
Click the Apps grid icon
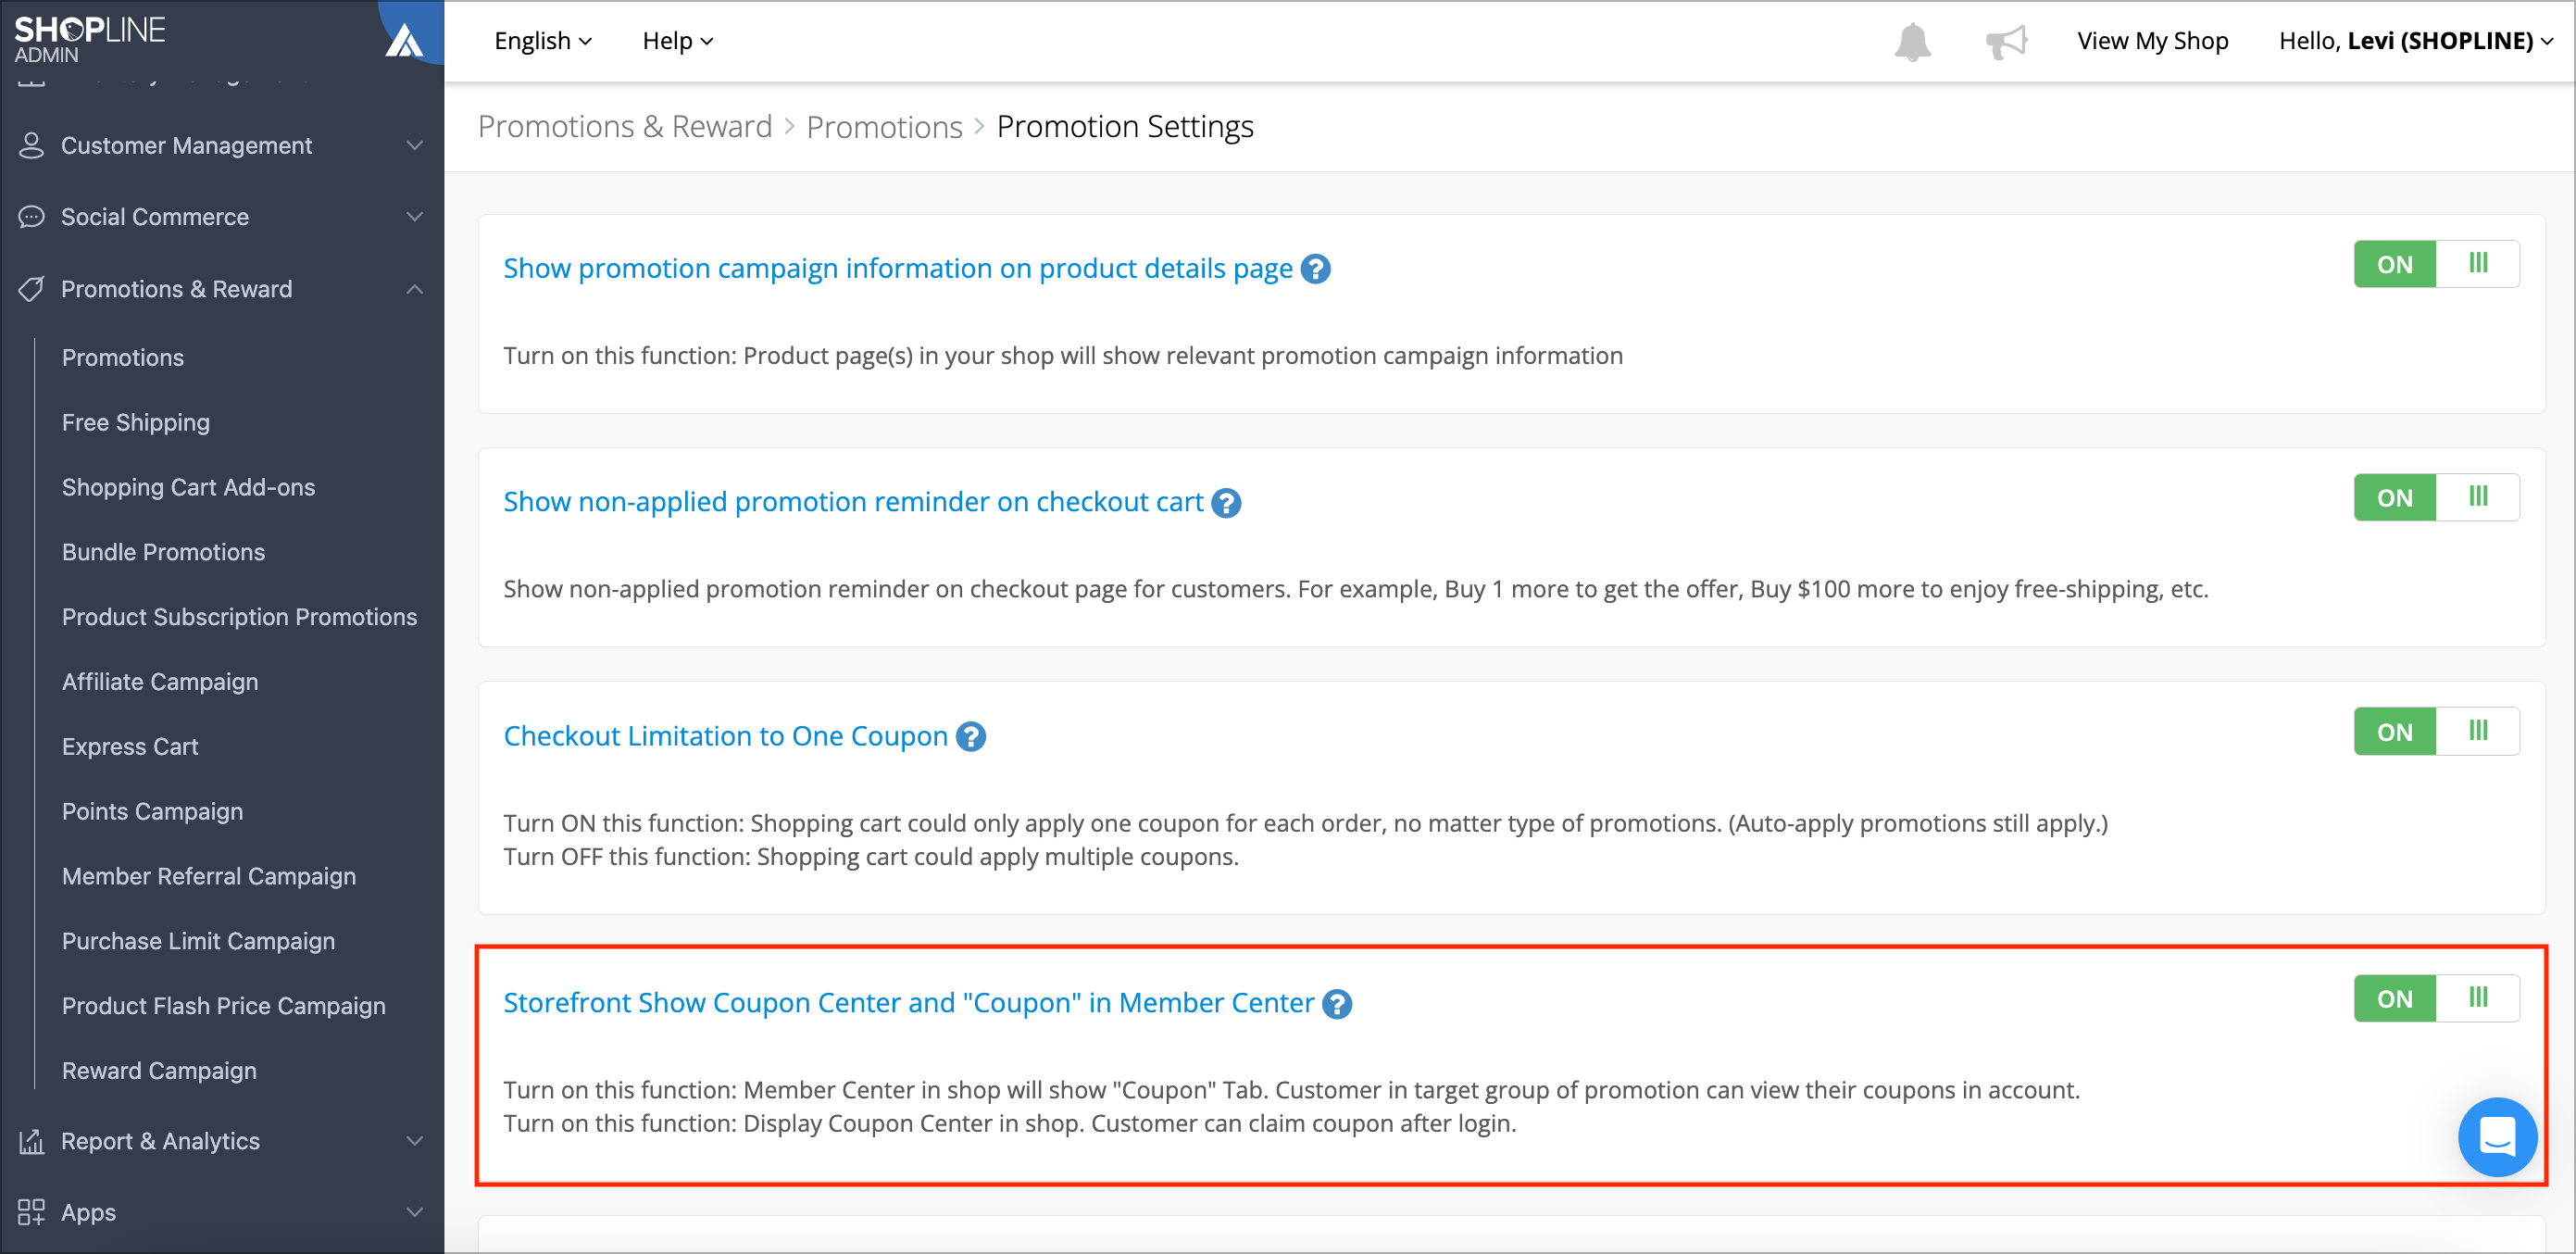pyautogui.click(x=31, y=1212)
